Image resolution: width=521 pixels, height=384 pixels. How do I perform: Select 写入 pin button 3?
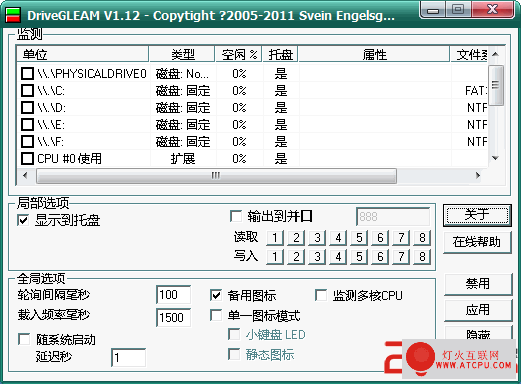pyautogui.click(x=317, y=257)
